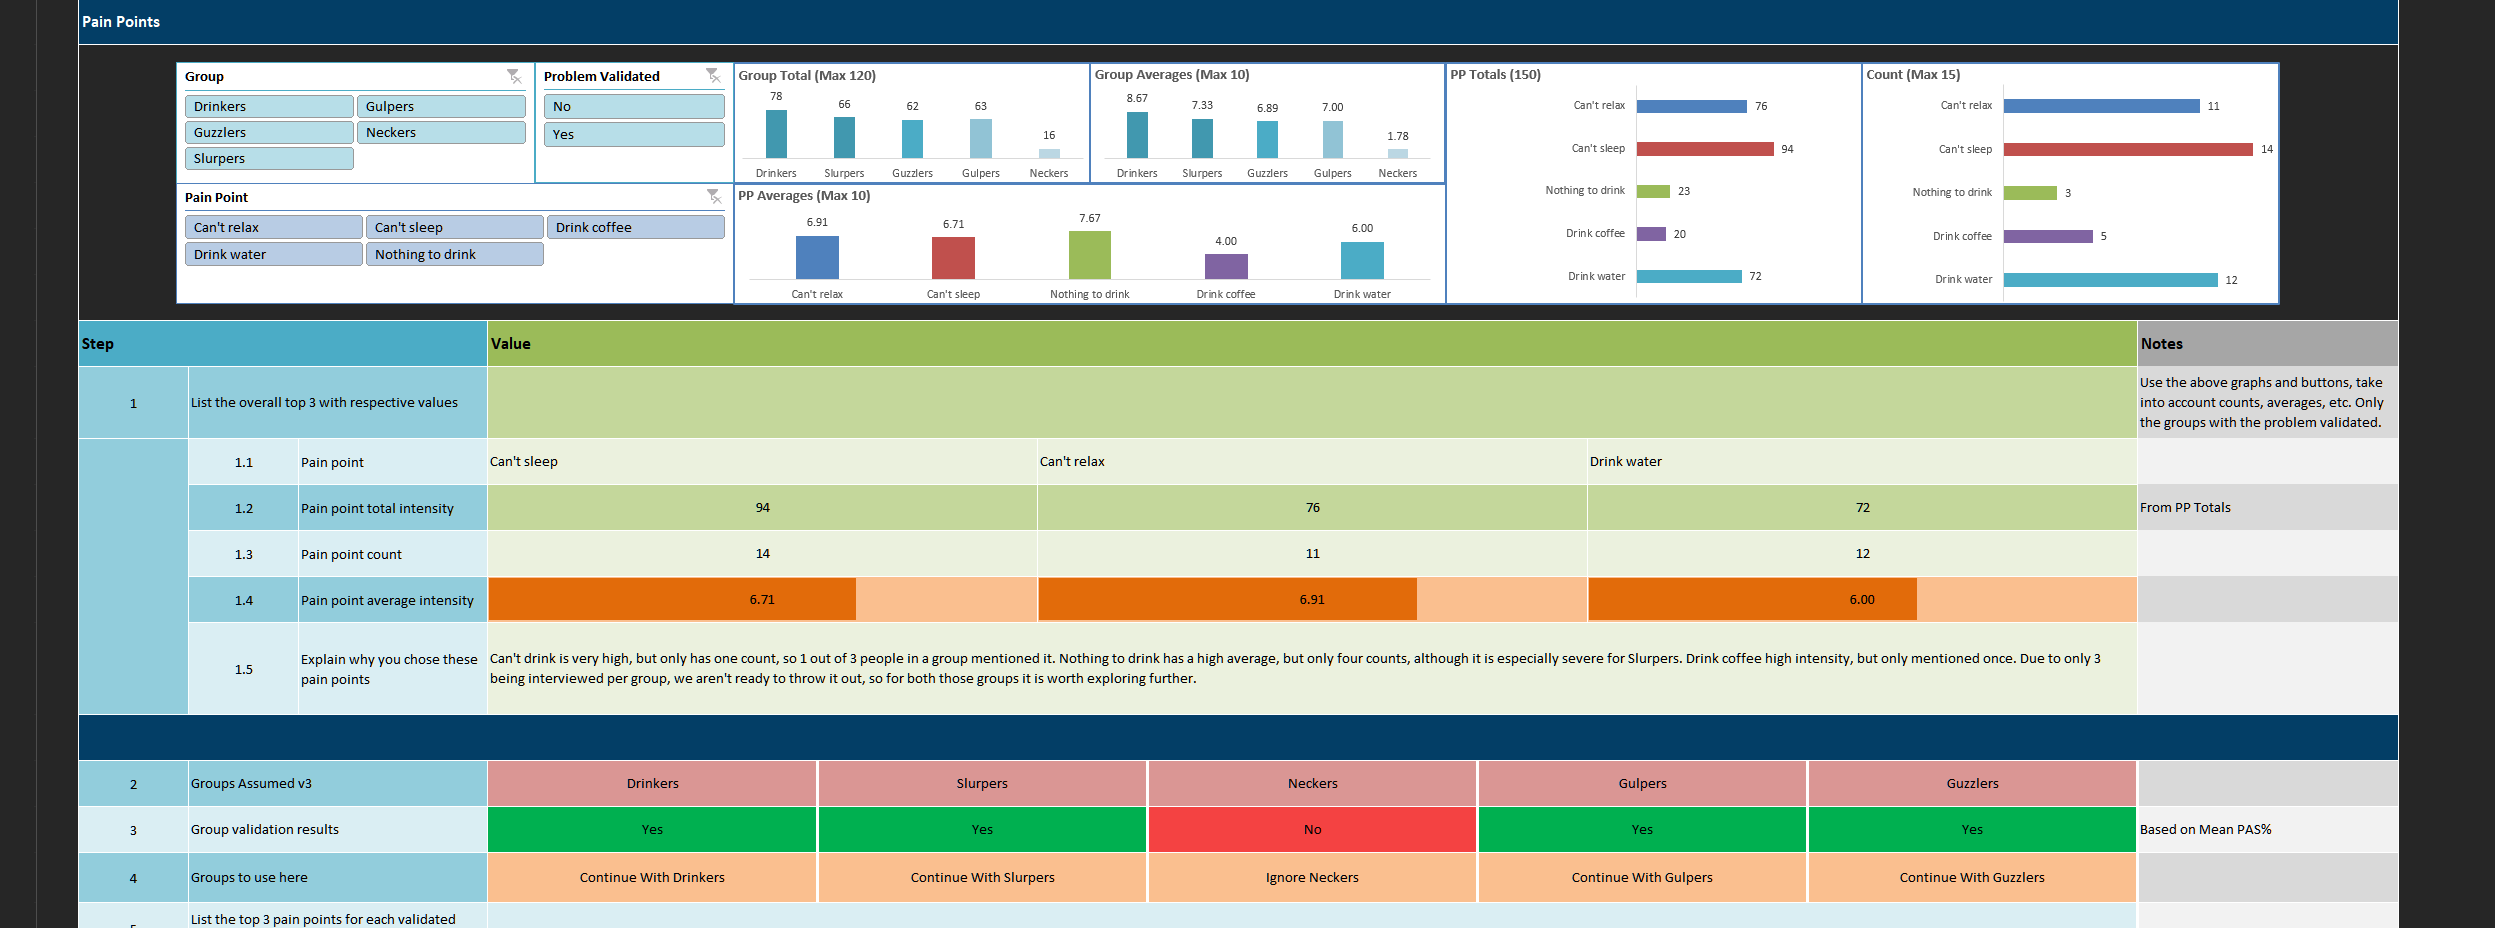Click Neckers bar in Group Averages chart

(x=1398, y=153)
